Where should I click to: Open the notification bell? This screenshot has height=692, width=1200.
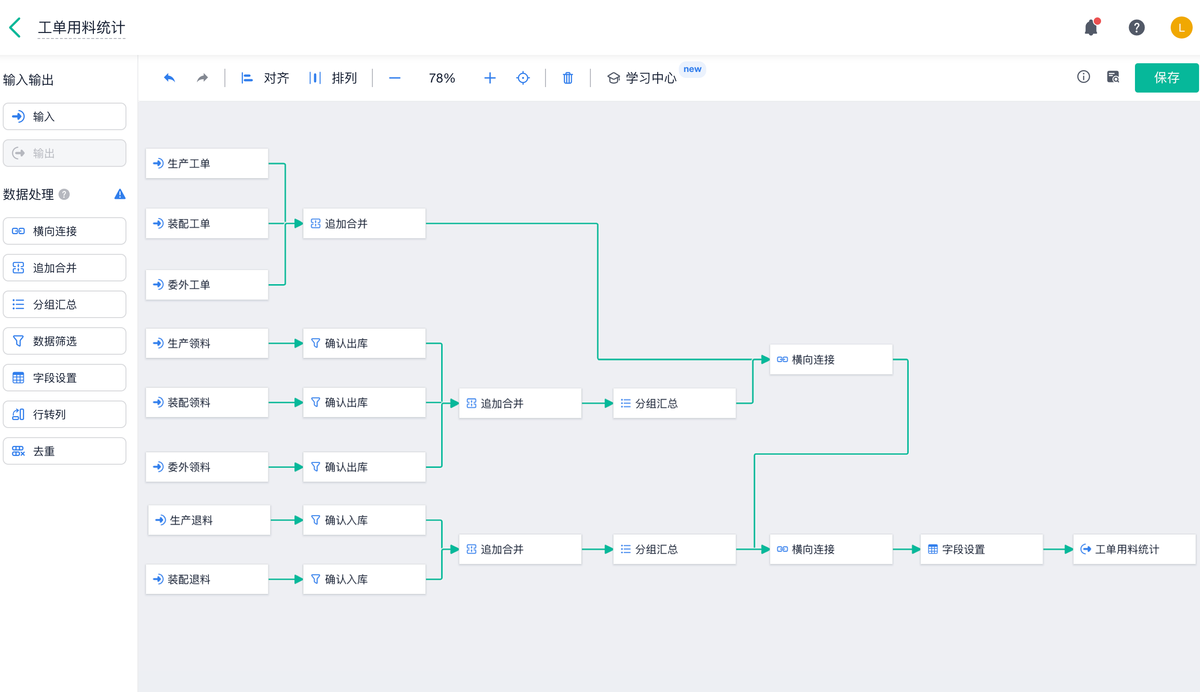pyautogui.click(x=1091, y=28)
